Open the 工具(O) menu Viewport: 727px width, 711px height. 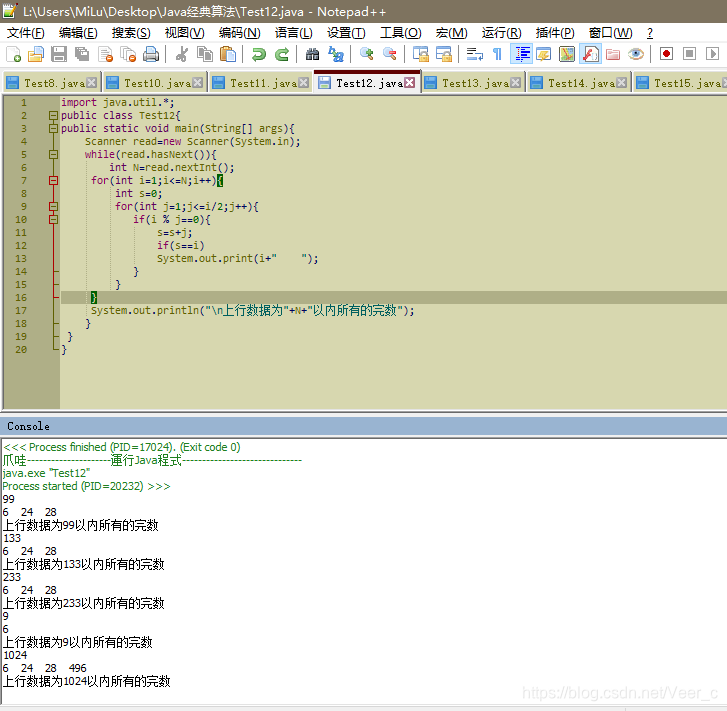click(401, 33)
